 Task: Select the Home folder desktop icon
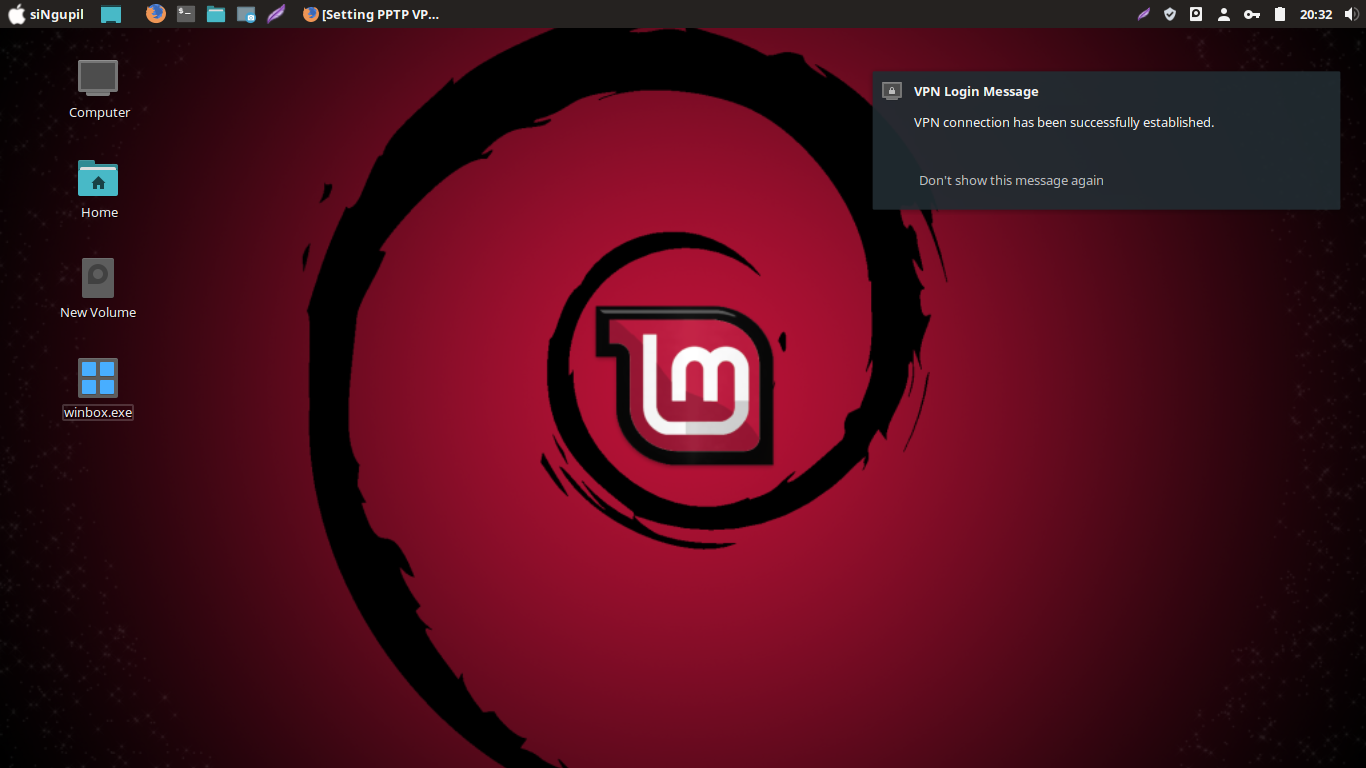click(99, 190)
